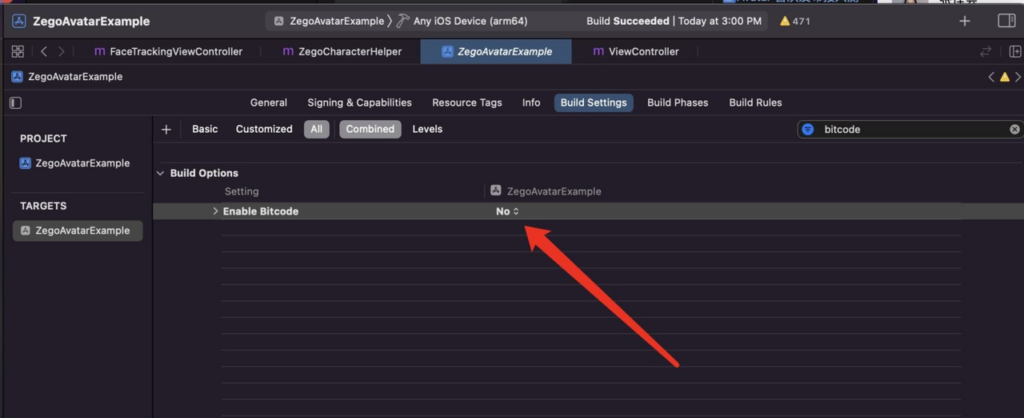Screen dimensions: 1024x418
Task: Go back with the left chevron in tab bar
Action: 44,52
